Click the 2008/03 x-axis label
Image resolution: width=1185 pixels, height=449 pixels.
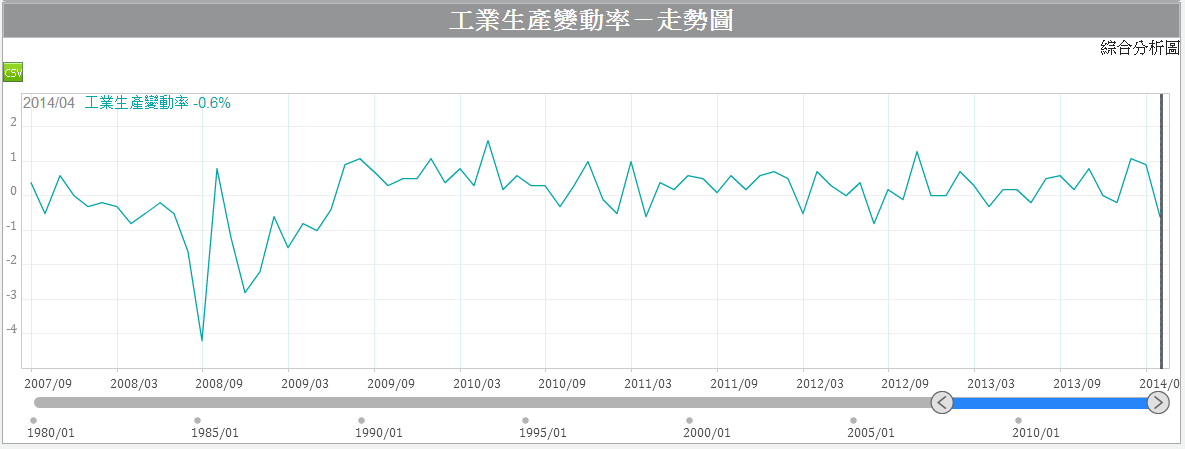[x=134, y=382]
